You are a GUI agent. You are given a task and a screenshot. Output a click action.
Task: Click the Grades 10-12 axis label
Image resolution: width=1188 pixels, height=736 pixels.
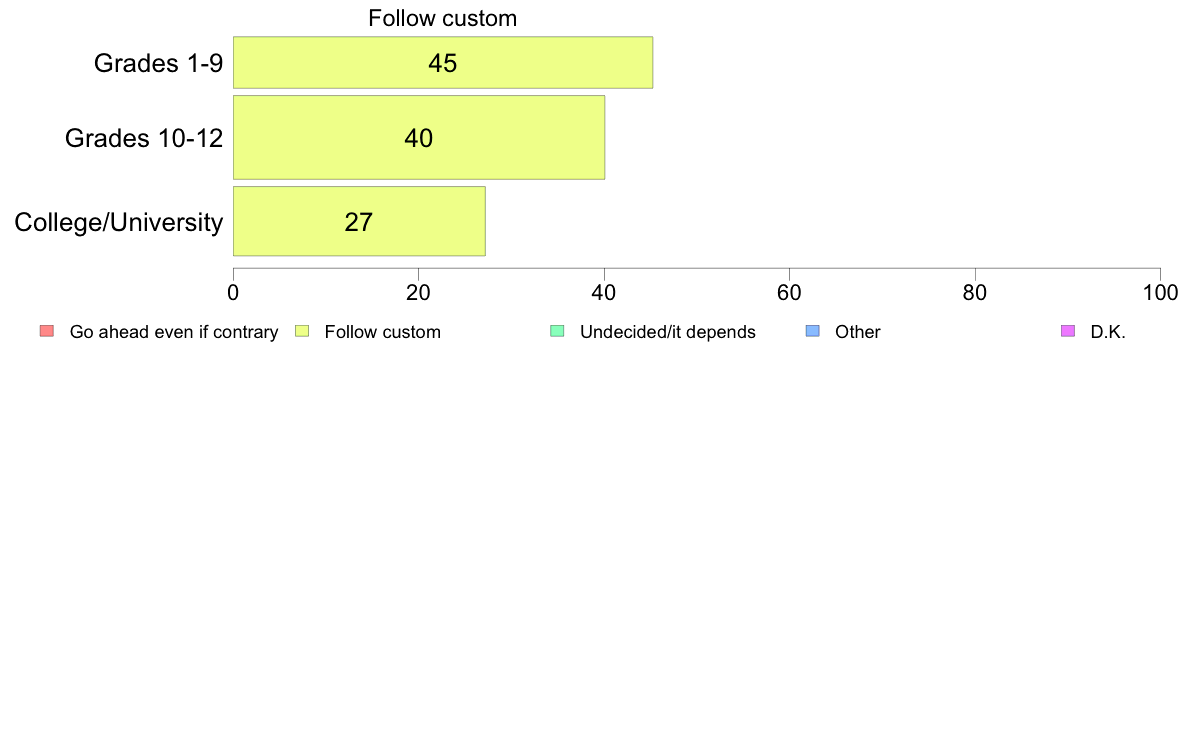[144, 138]
